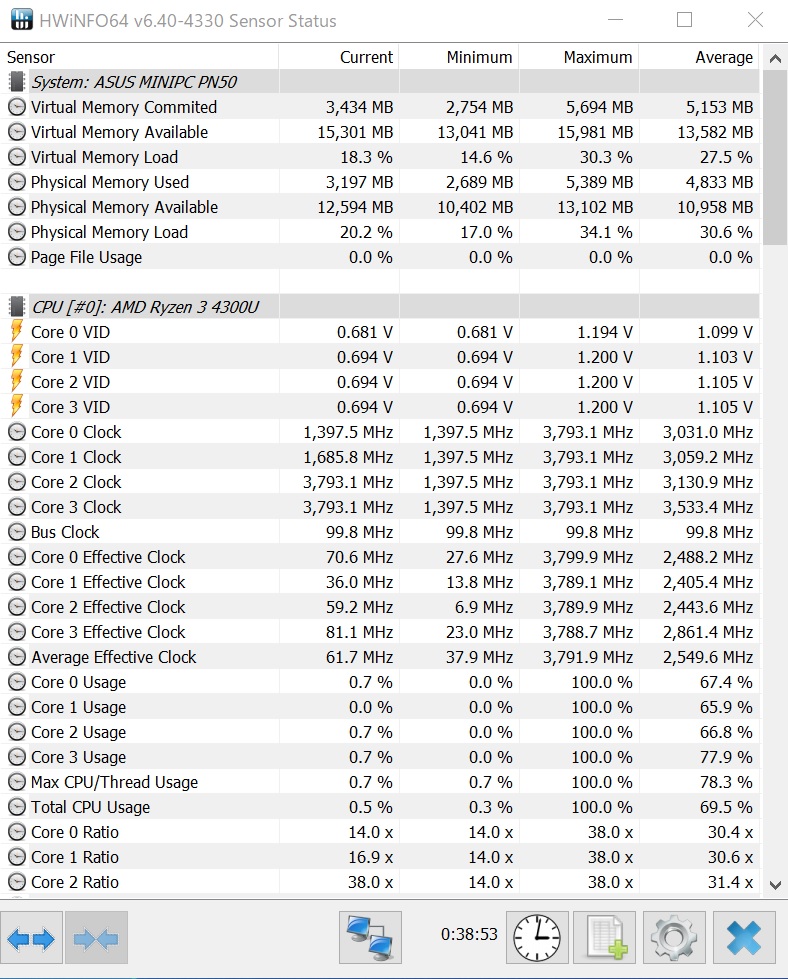The image size is (788, 979).
Task: Select the System: ASUS MINIPC PN50 header row
Action: click(x=134, y=82)
